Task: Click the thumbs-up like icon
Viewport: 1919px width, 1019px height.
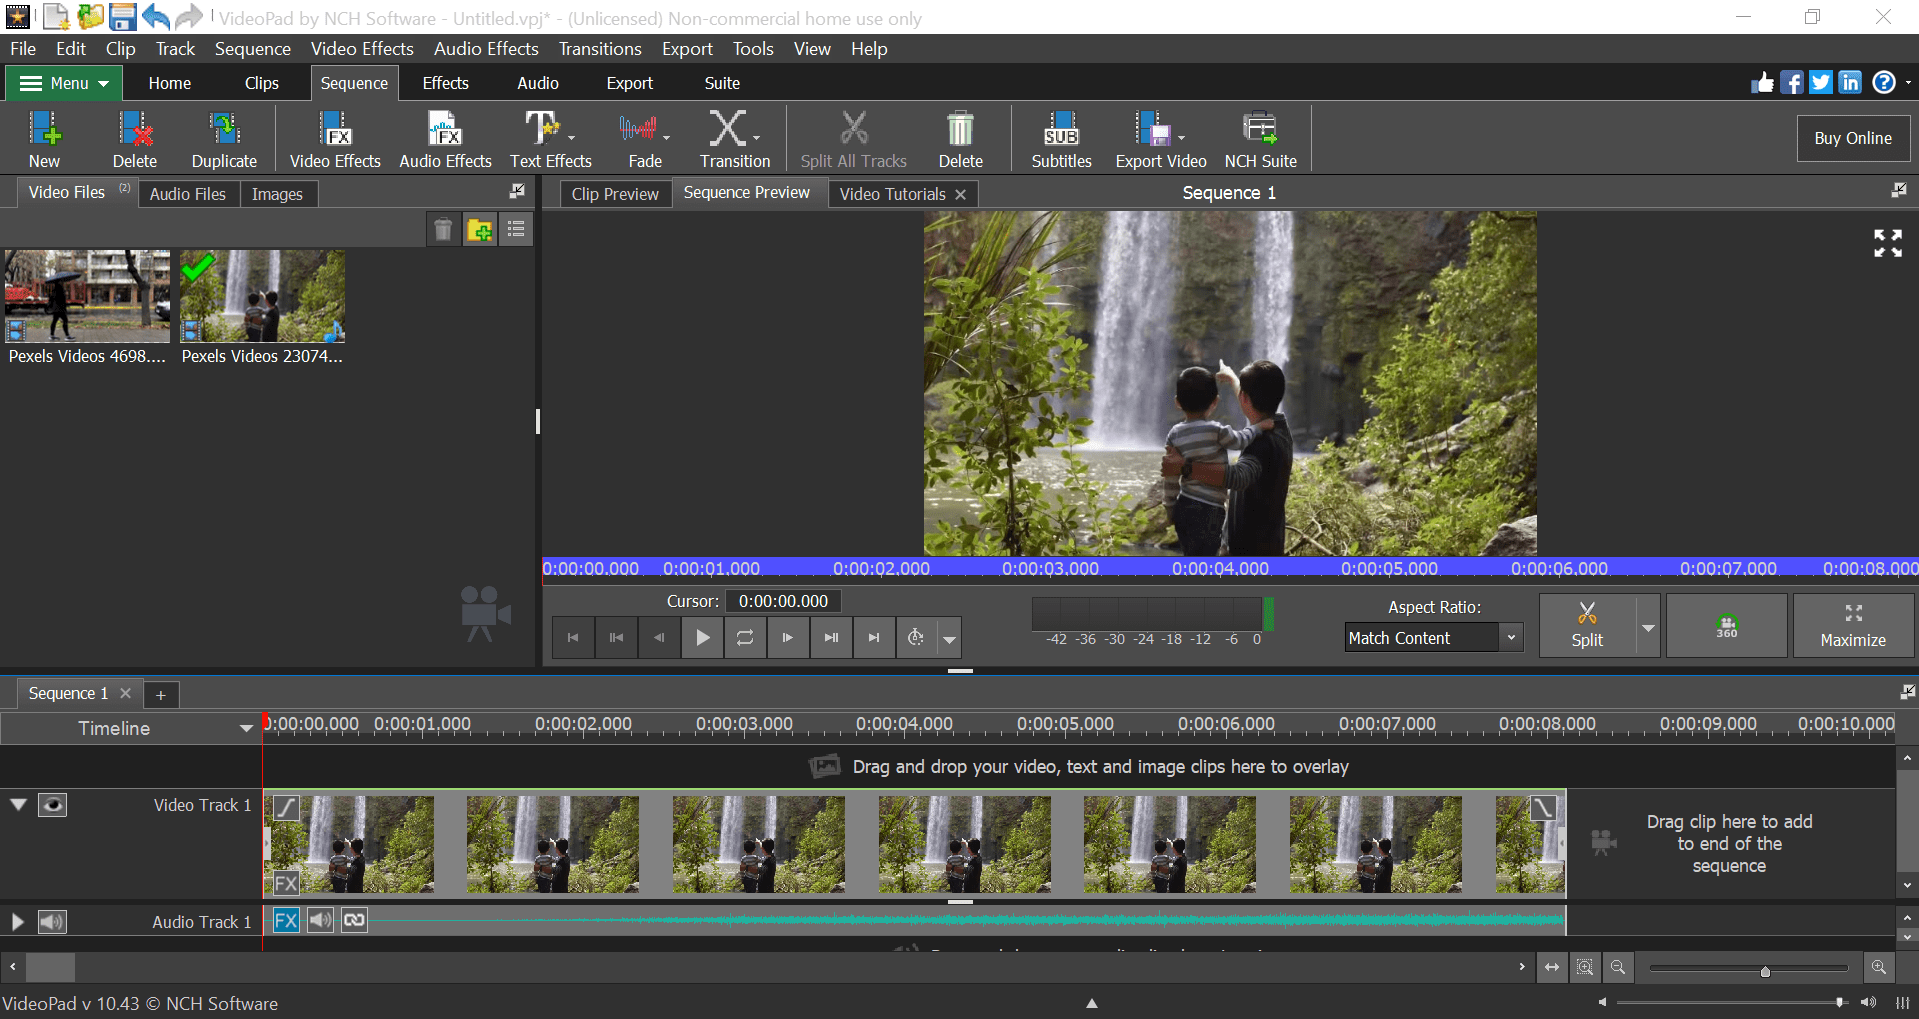Action: pyautogui.click(x=1763, y=83)
